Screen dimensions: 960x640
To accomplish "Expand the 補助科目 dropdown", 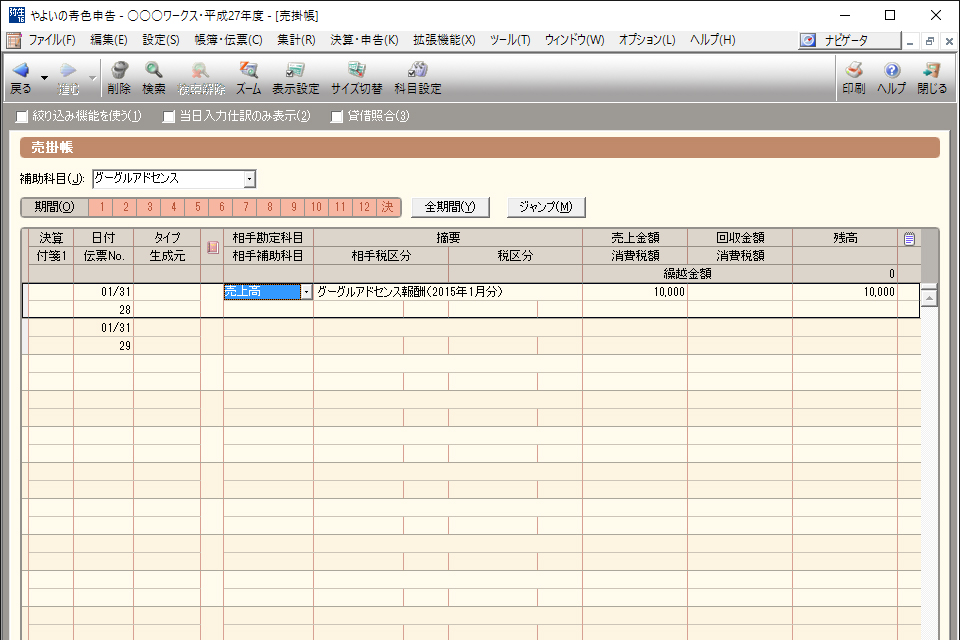I will (x=249, y=179).
